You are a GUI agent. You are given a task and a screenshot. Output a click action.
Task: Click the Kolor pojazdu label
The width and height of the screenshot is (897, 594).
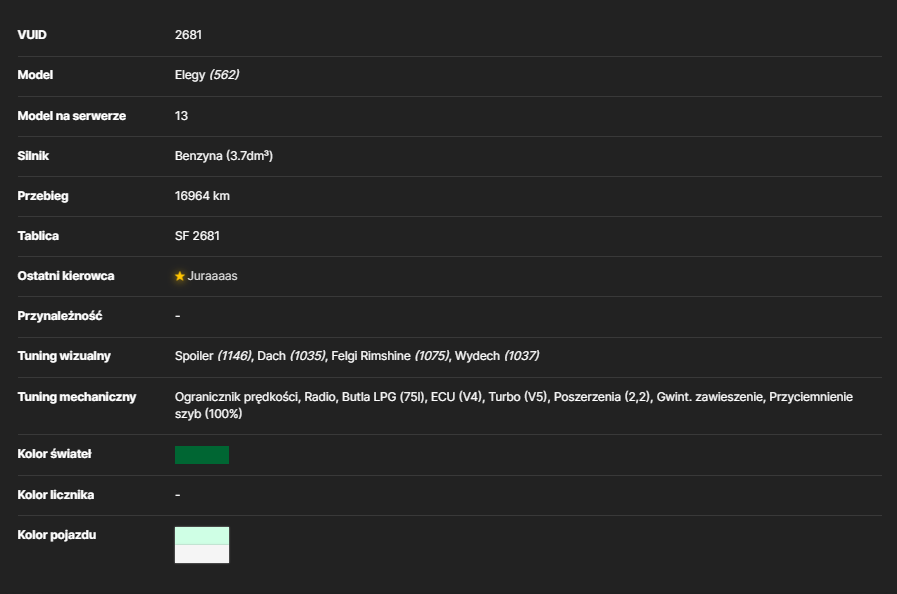coord(57,535)
